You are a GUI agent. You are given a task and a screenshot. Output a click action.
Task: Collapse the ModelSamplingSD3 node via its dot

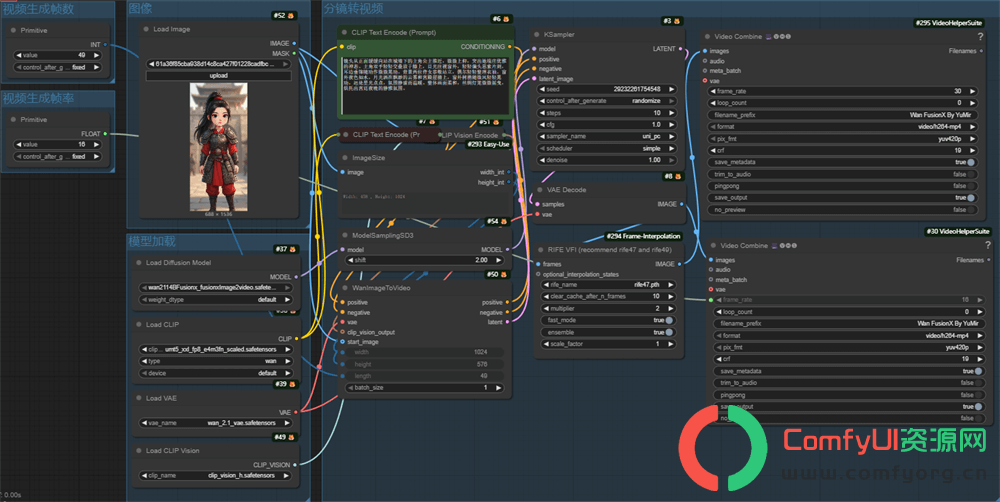[345, 235]
